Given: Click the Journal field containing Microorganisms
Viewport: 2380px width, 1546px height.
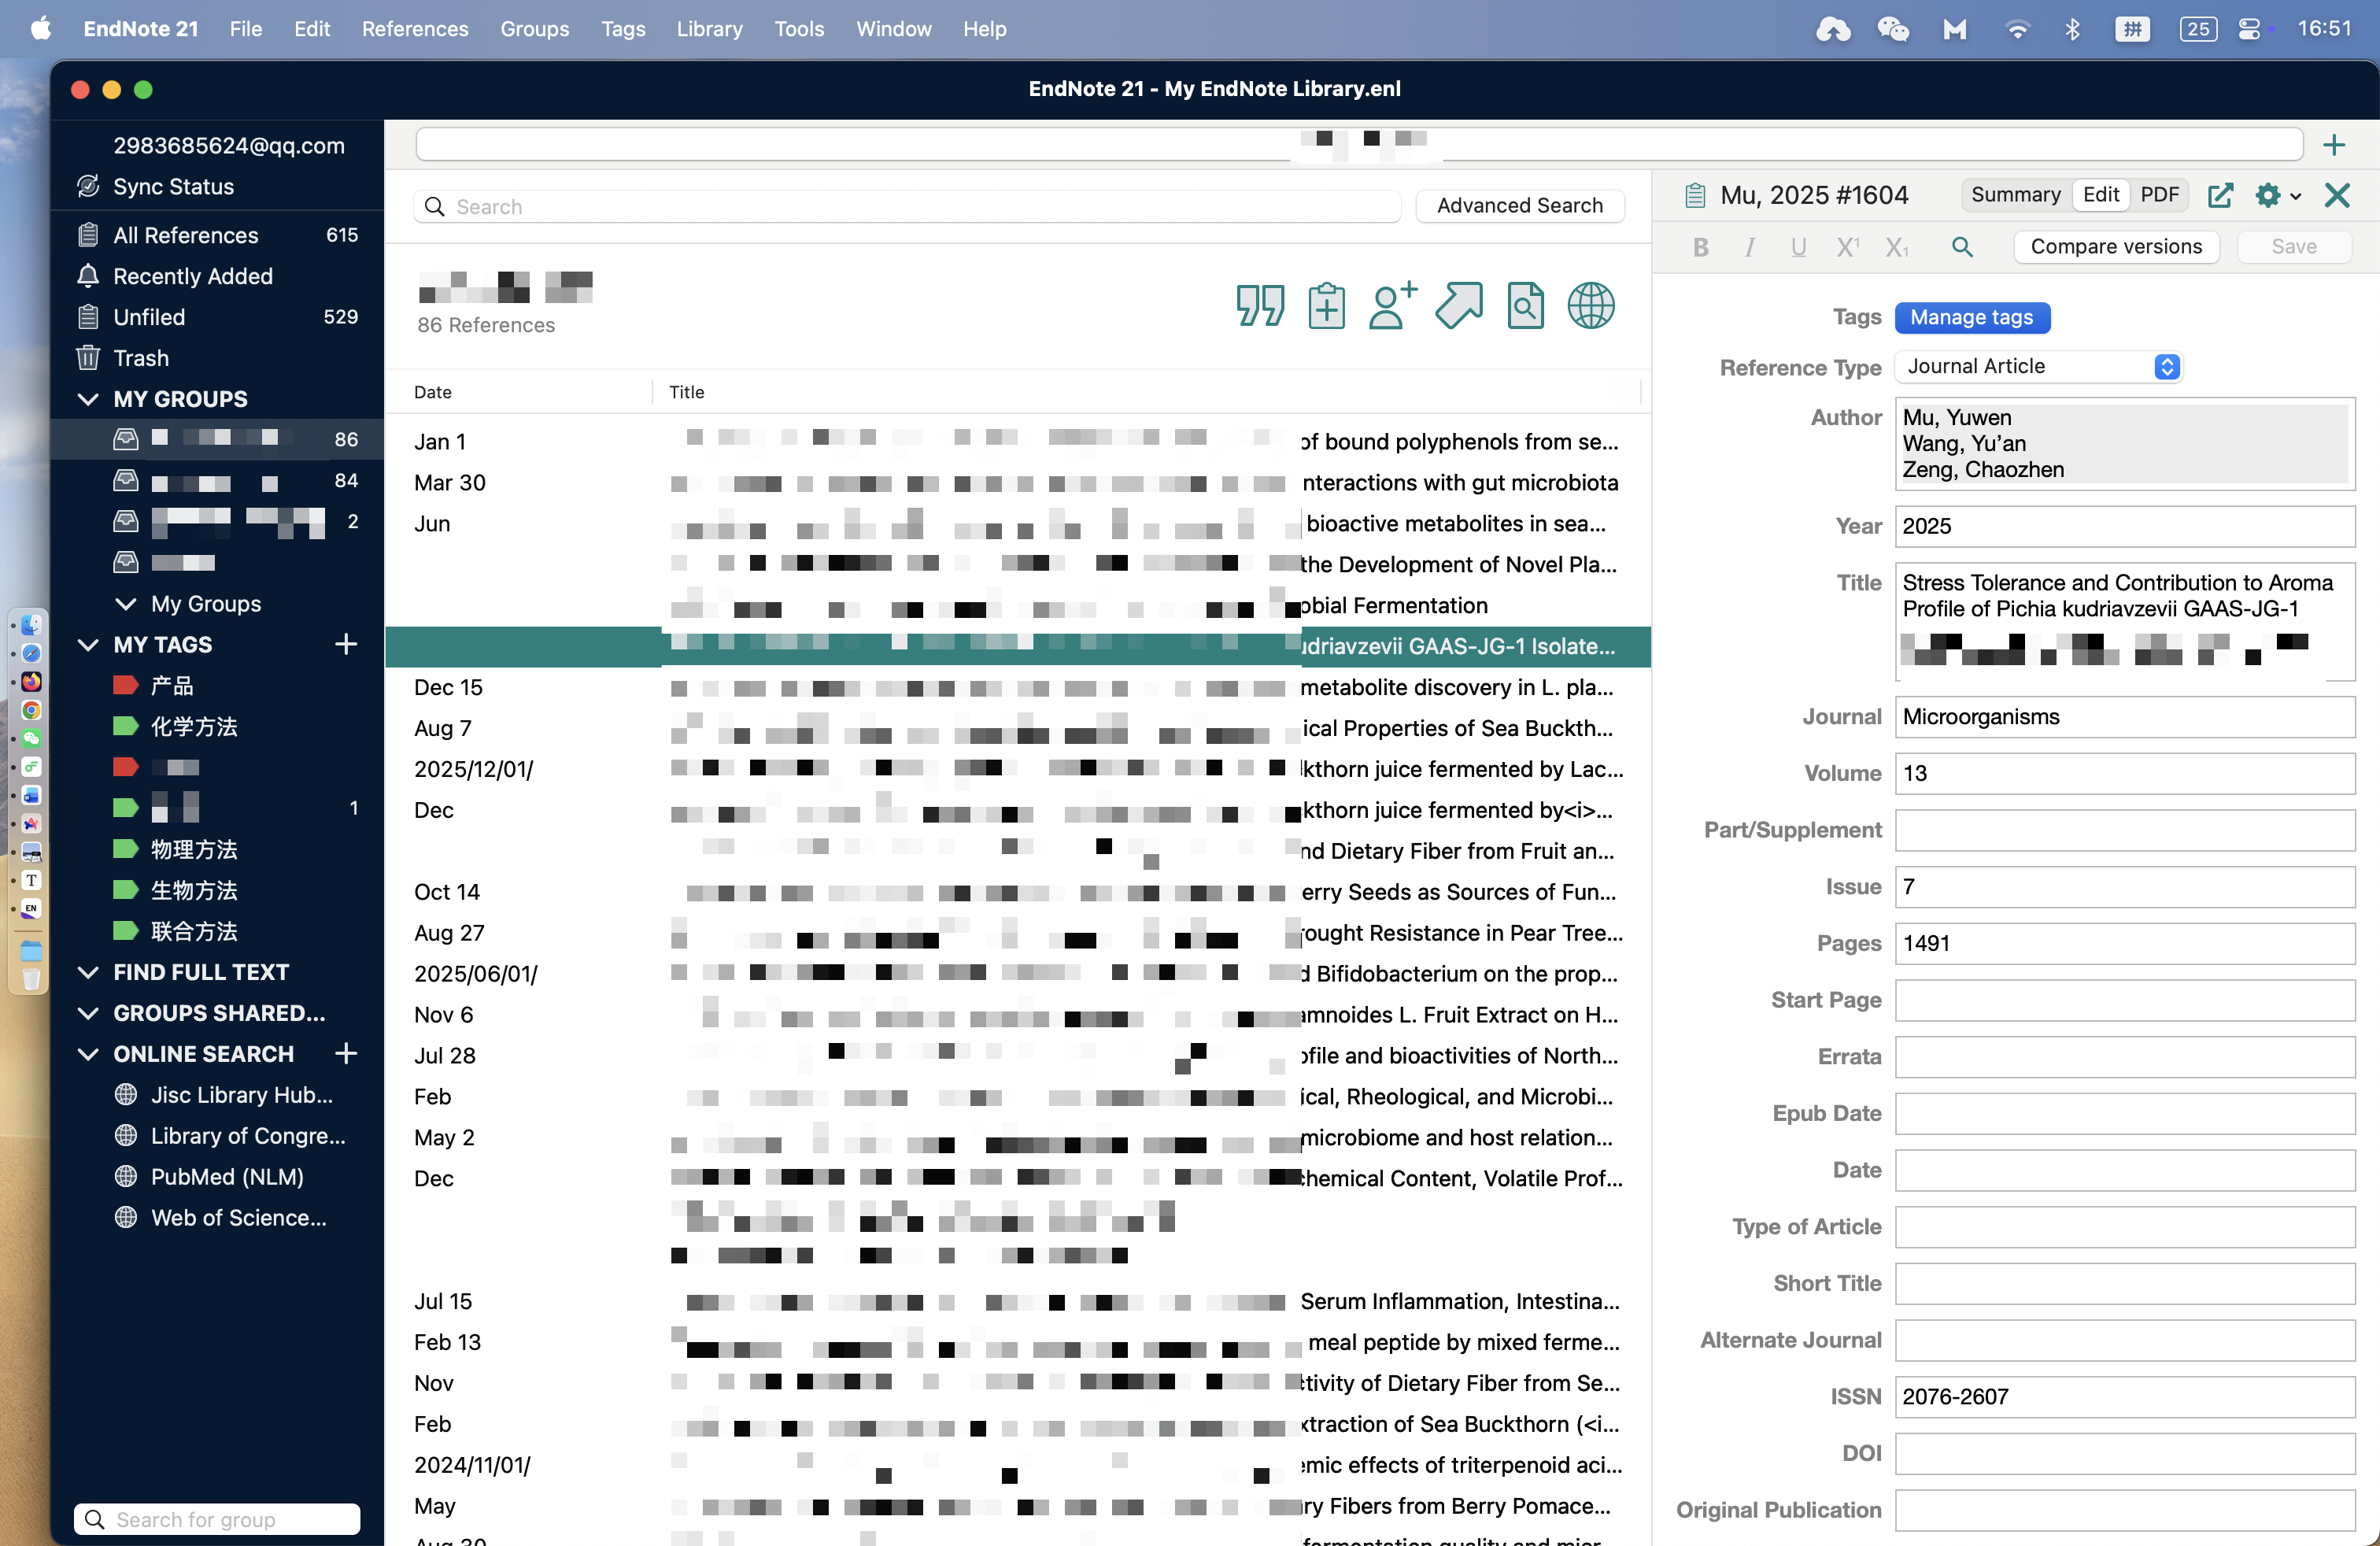Looking at the screenshot, I should point(2124,717).
